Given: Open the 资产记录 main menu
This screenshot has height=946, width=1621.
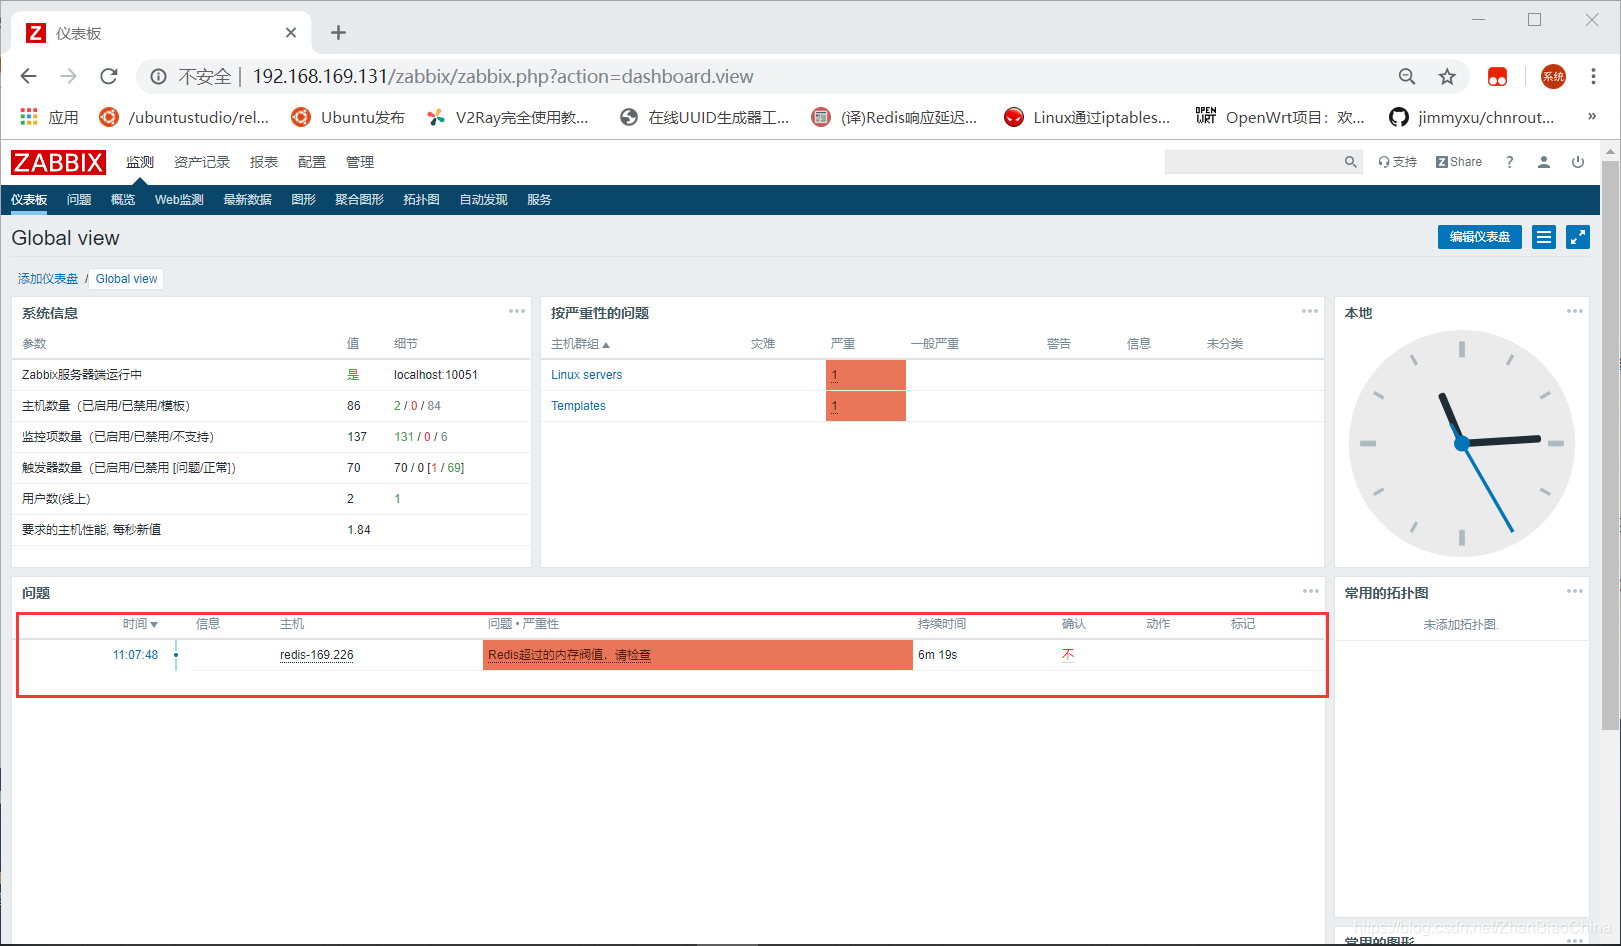Looking at the screenshot, I should tap(202, 162).
